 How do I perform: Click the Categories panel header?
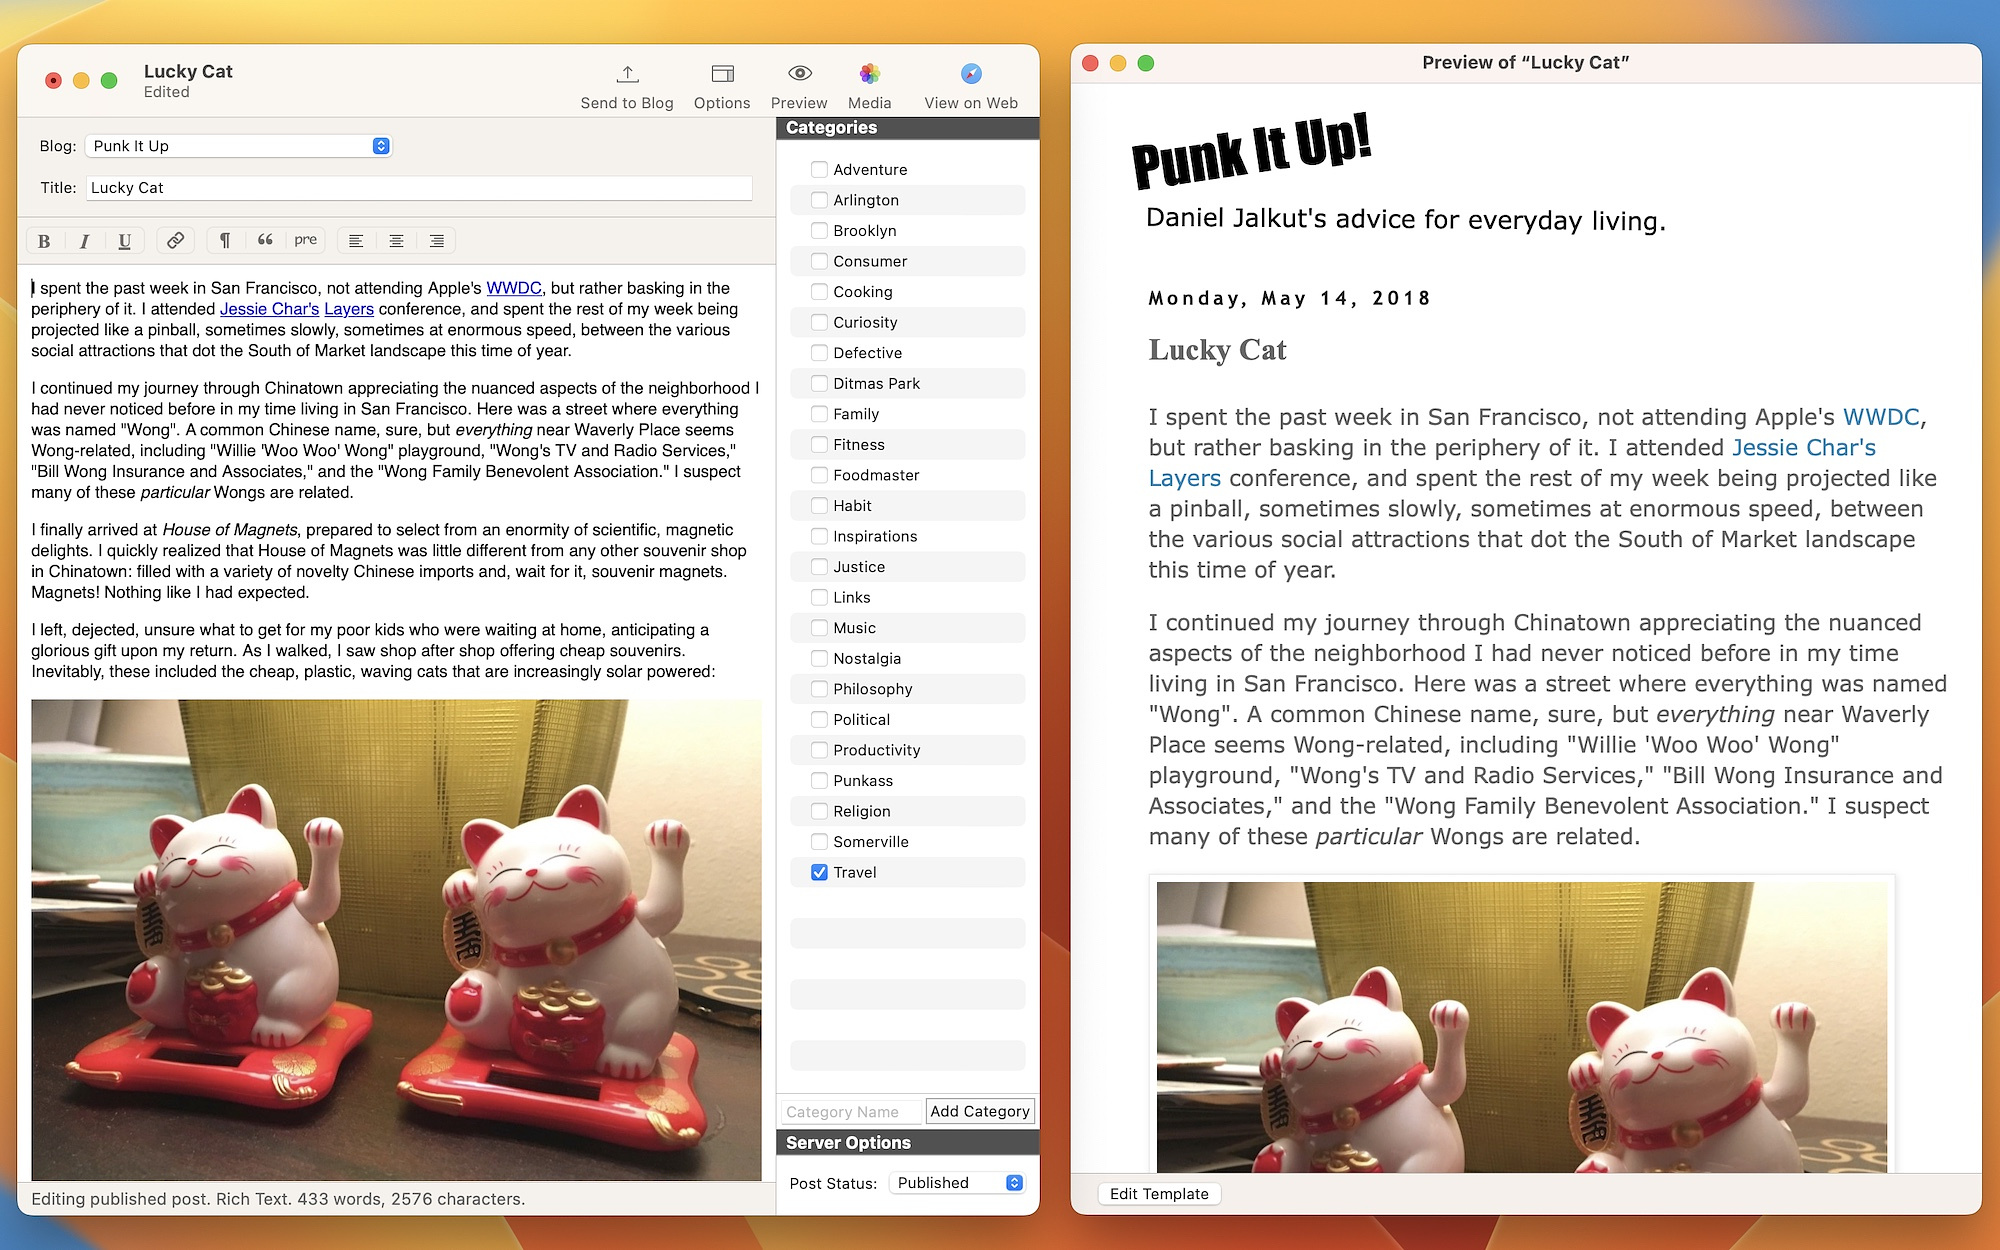tap(909, 127)
